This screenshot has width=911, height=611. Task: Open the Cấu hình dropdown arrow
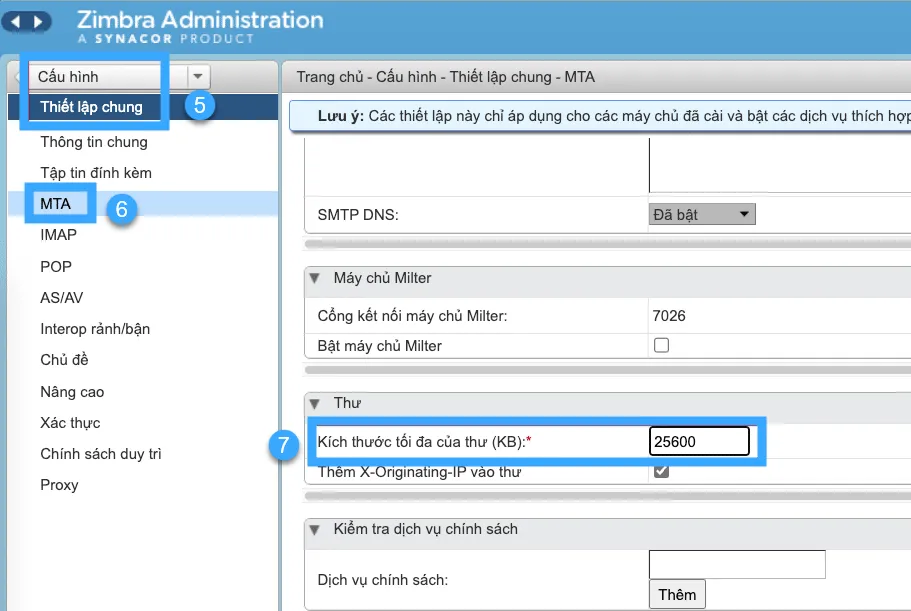point(199,76)
